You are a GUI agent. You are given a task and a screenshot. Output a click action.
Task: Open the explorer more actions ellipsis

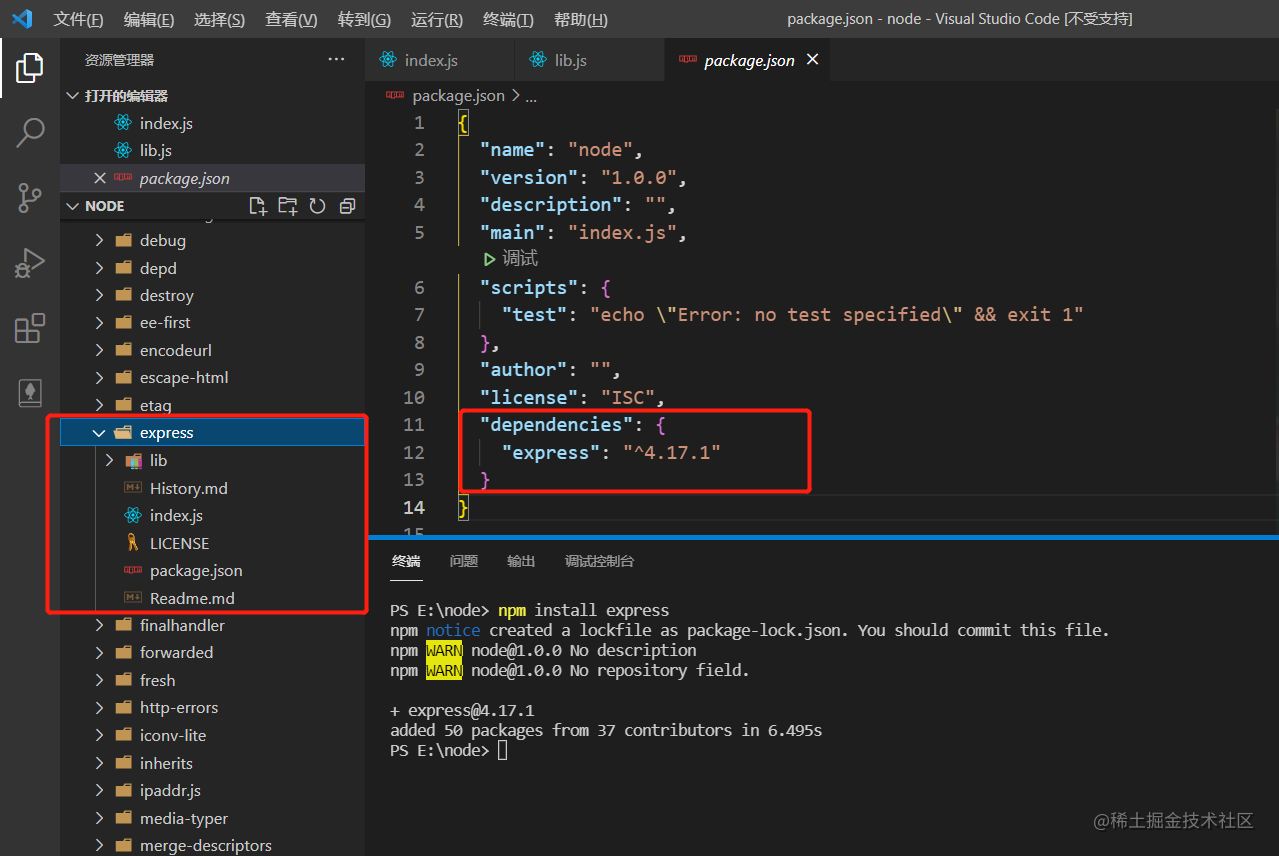pyautogui.click(x=336, y=60)
